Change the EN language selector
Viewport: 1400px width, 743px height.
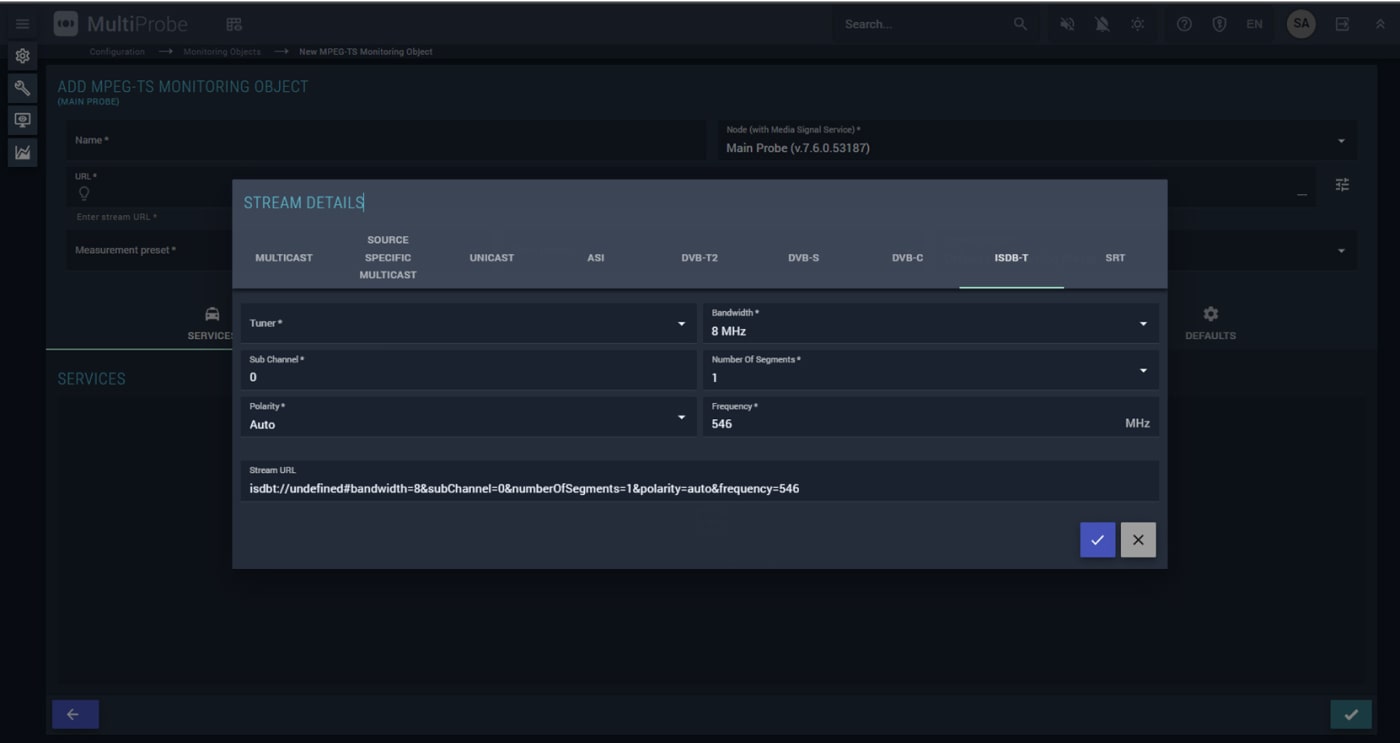1254,24
